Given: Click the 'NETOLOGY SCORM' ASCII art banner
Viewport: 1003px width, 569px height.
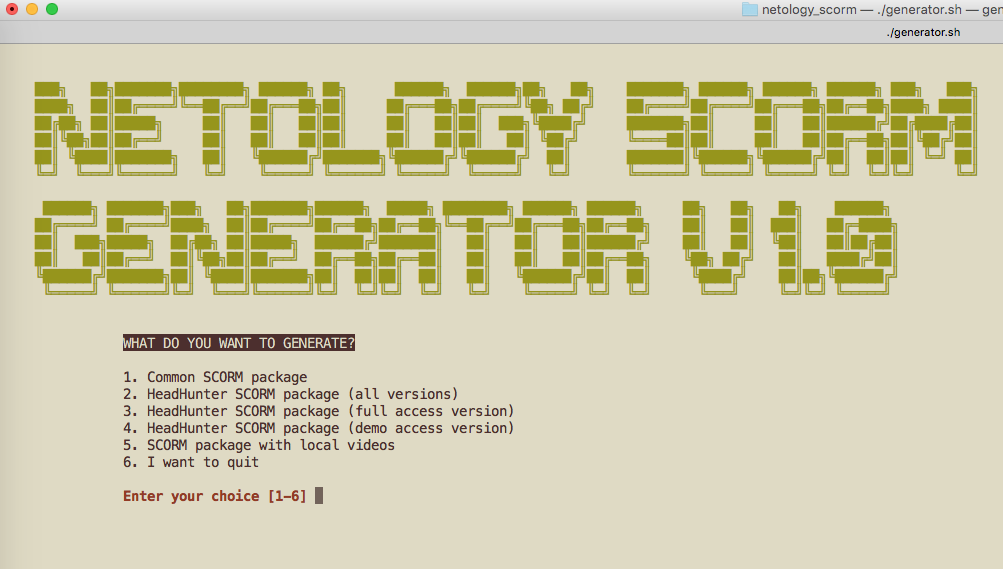Looking at the screenshot, I should coord(505,129).
